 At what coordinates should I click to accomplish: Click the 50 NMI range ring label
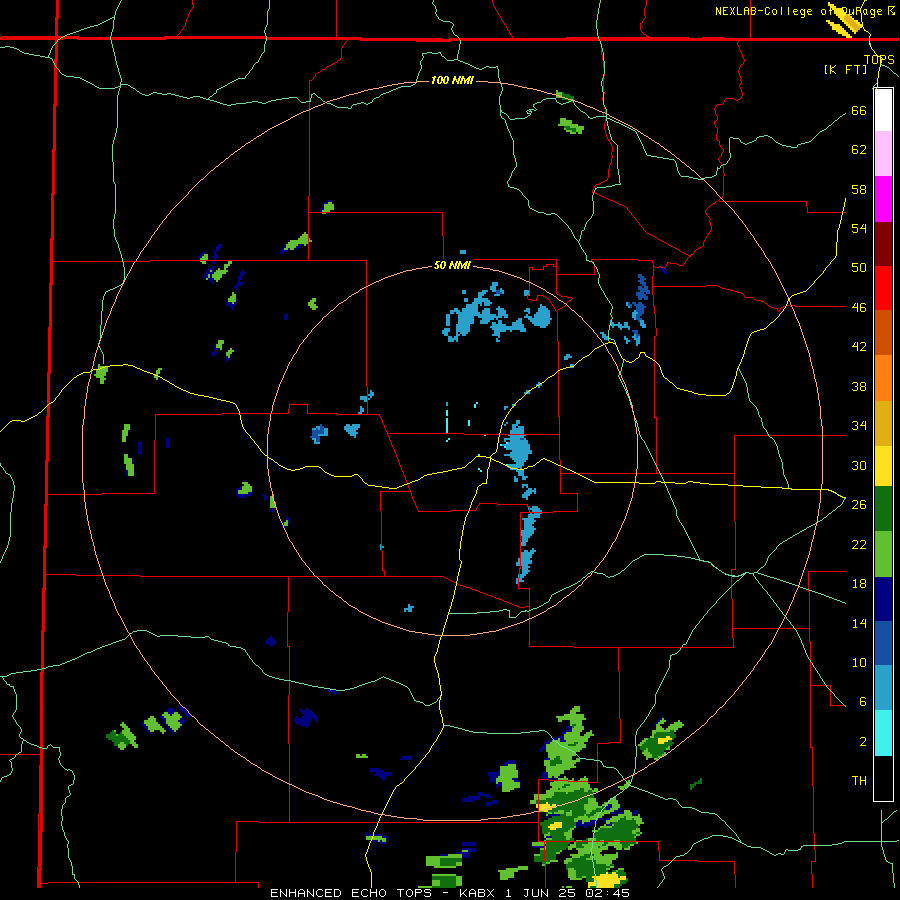(x=452, y=265)
